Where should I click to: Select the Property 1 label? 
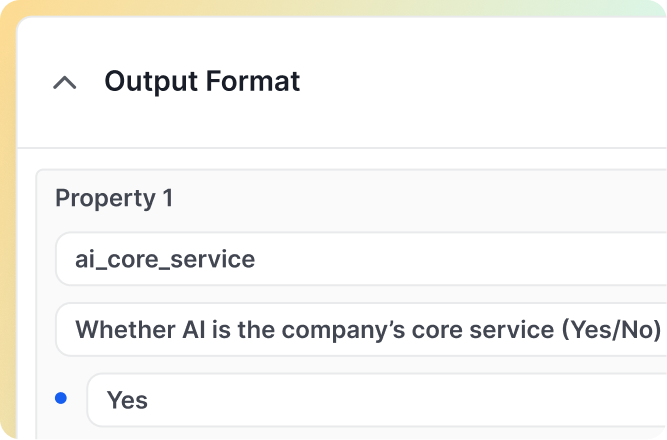tap(114, 198)
